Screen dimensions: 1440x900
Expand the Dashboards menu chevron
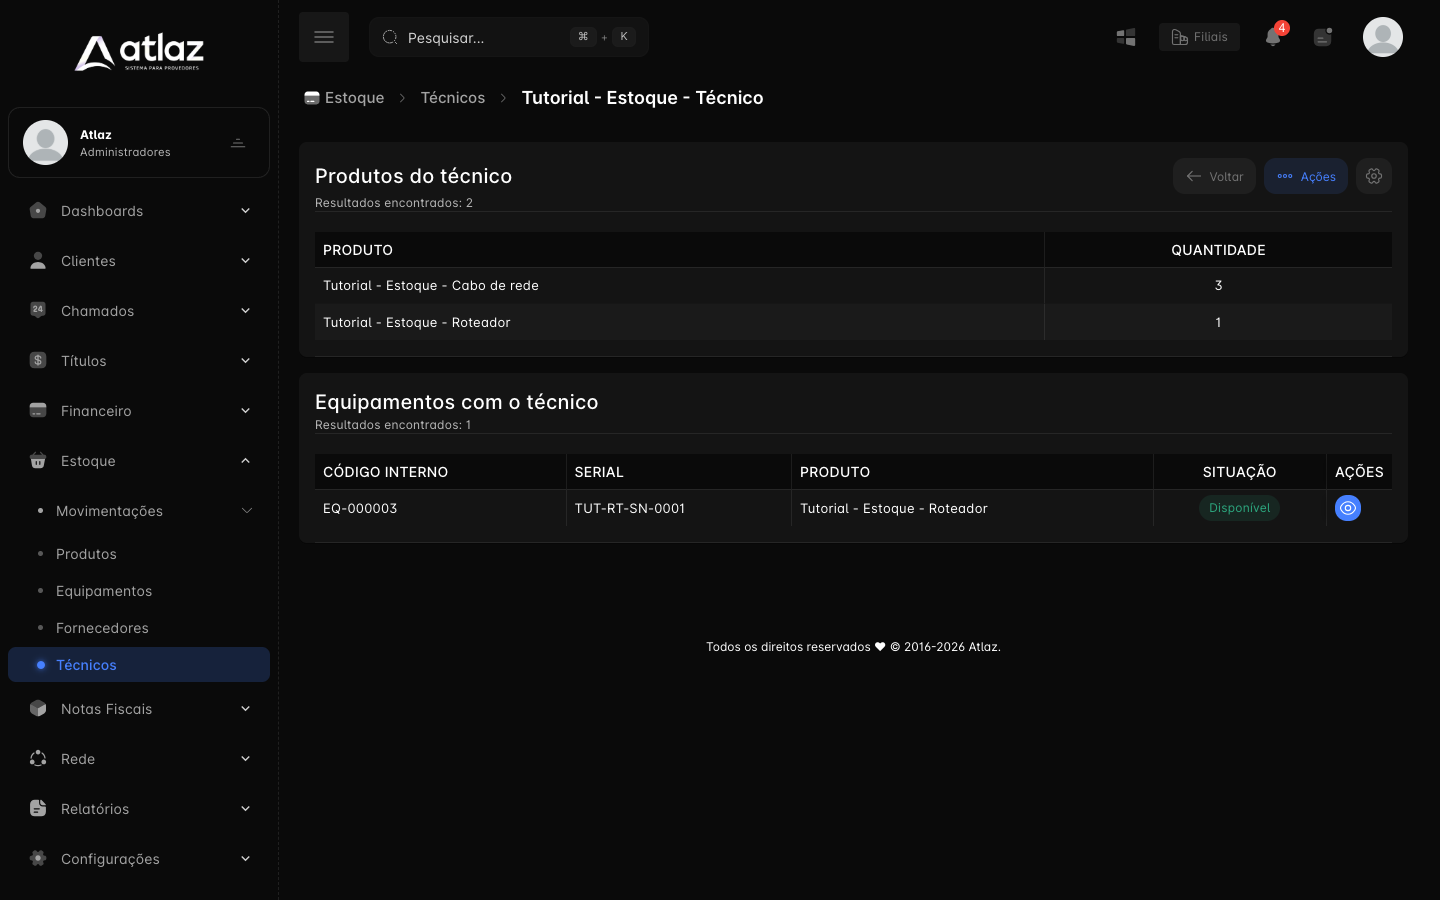(245, 210)
